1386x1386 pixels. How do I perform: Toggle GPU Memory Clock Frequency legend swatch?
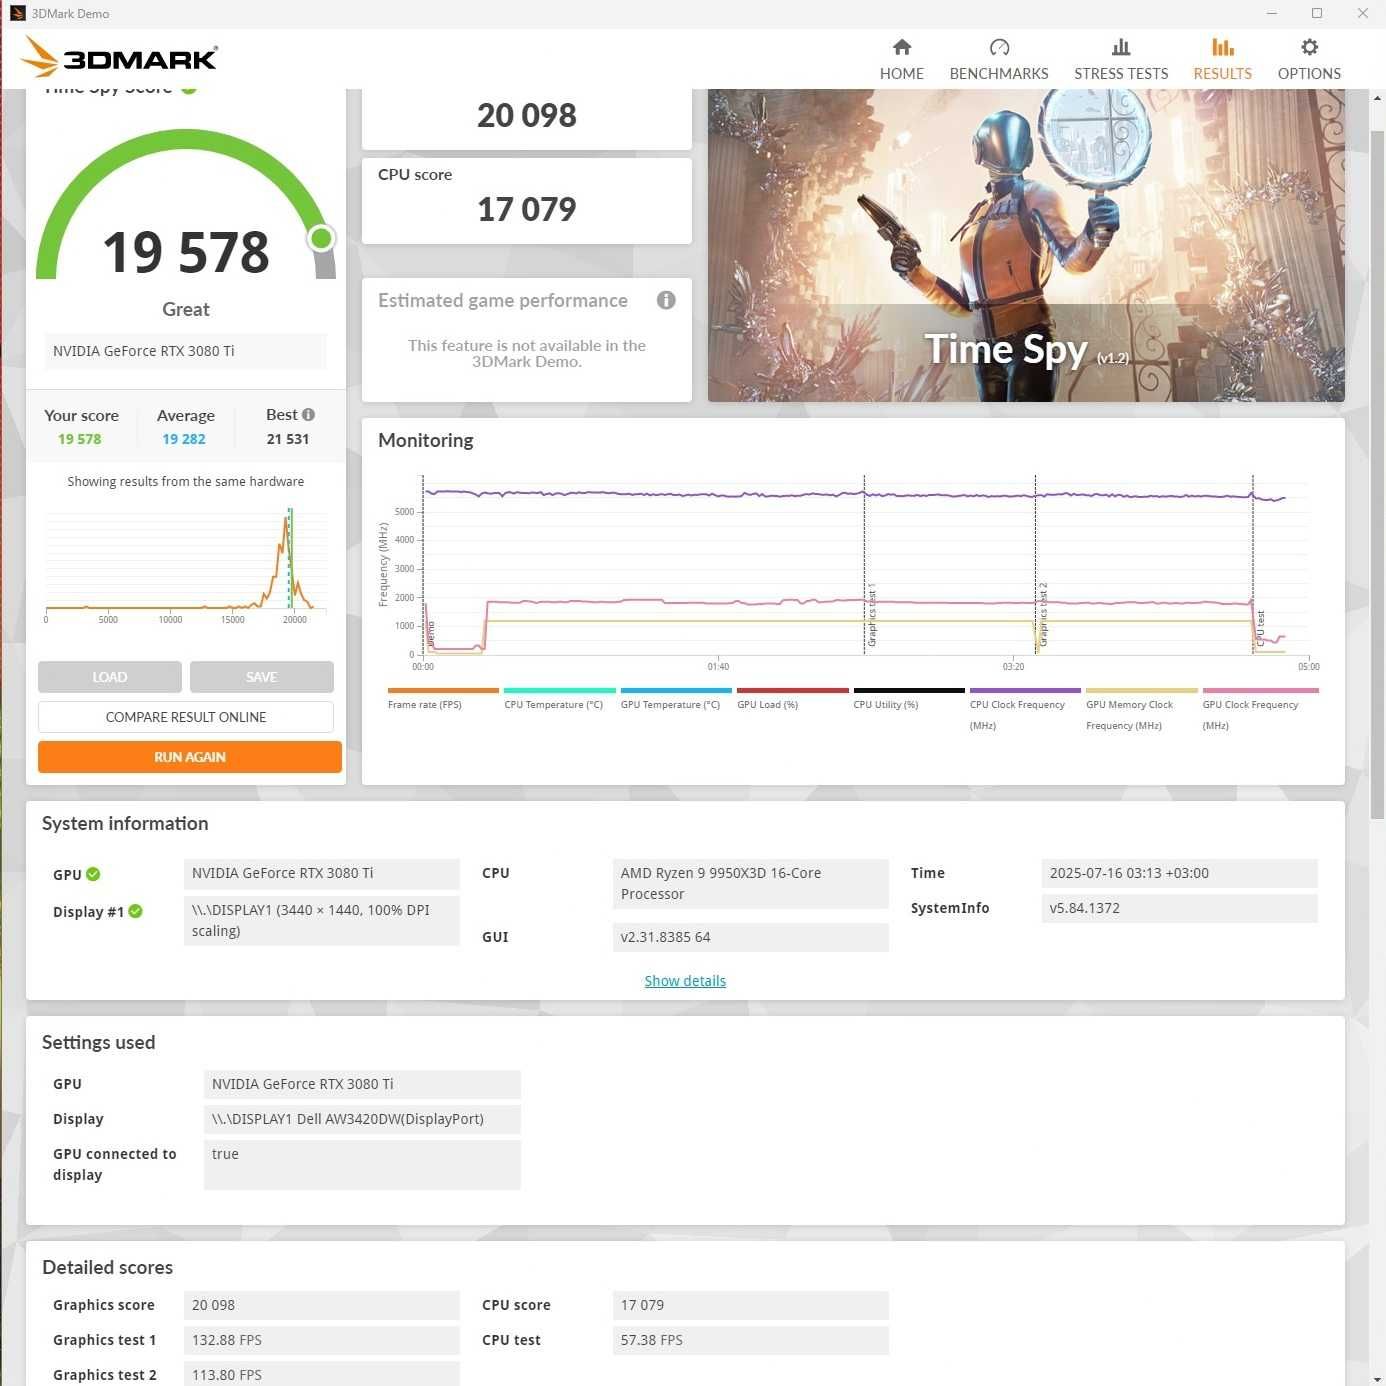pyautogui.click(x=1142, y=690)
